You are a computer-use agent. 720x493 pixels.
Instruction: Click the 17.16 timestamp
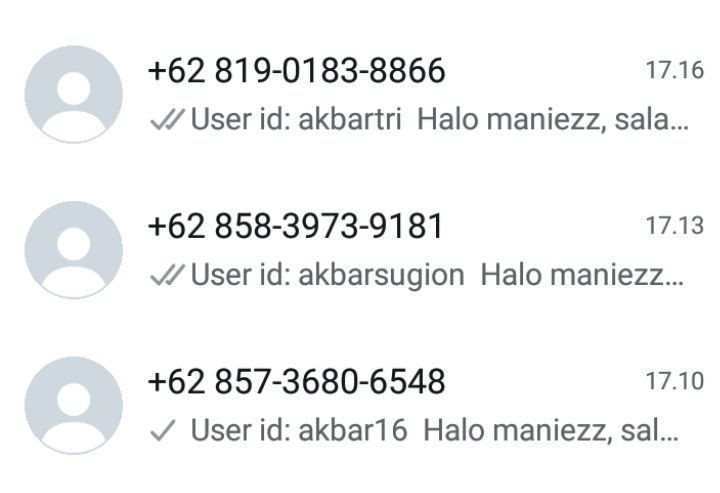tap(675, 70)
